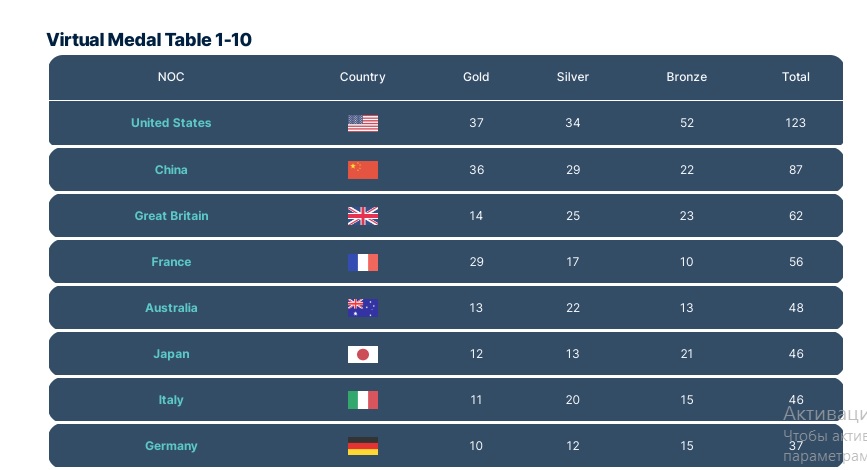Click the Bronze column header
The image size is (867, 470).
[686, 77]
